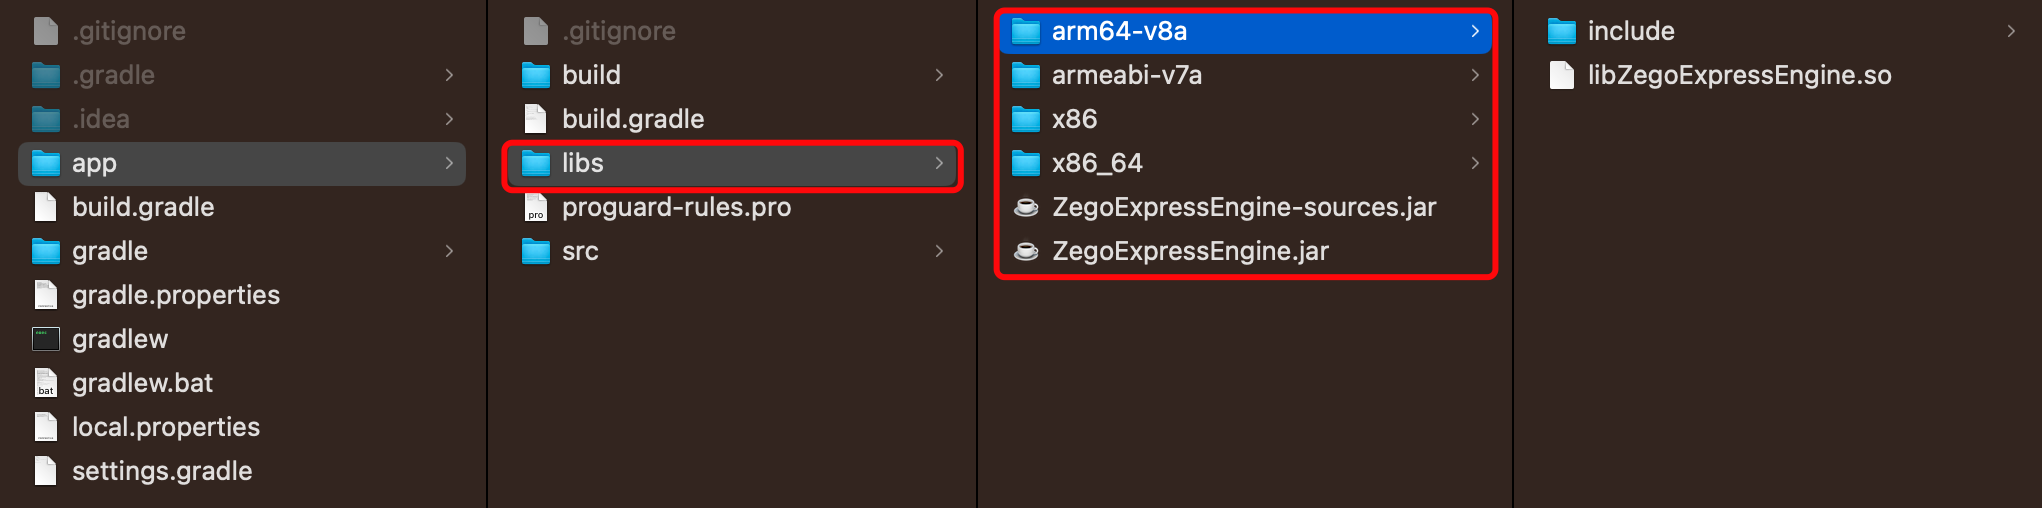Expand the libs folder chevron
This screenshot has height=508, width=2042.
pos(939,163)
